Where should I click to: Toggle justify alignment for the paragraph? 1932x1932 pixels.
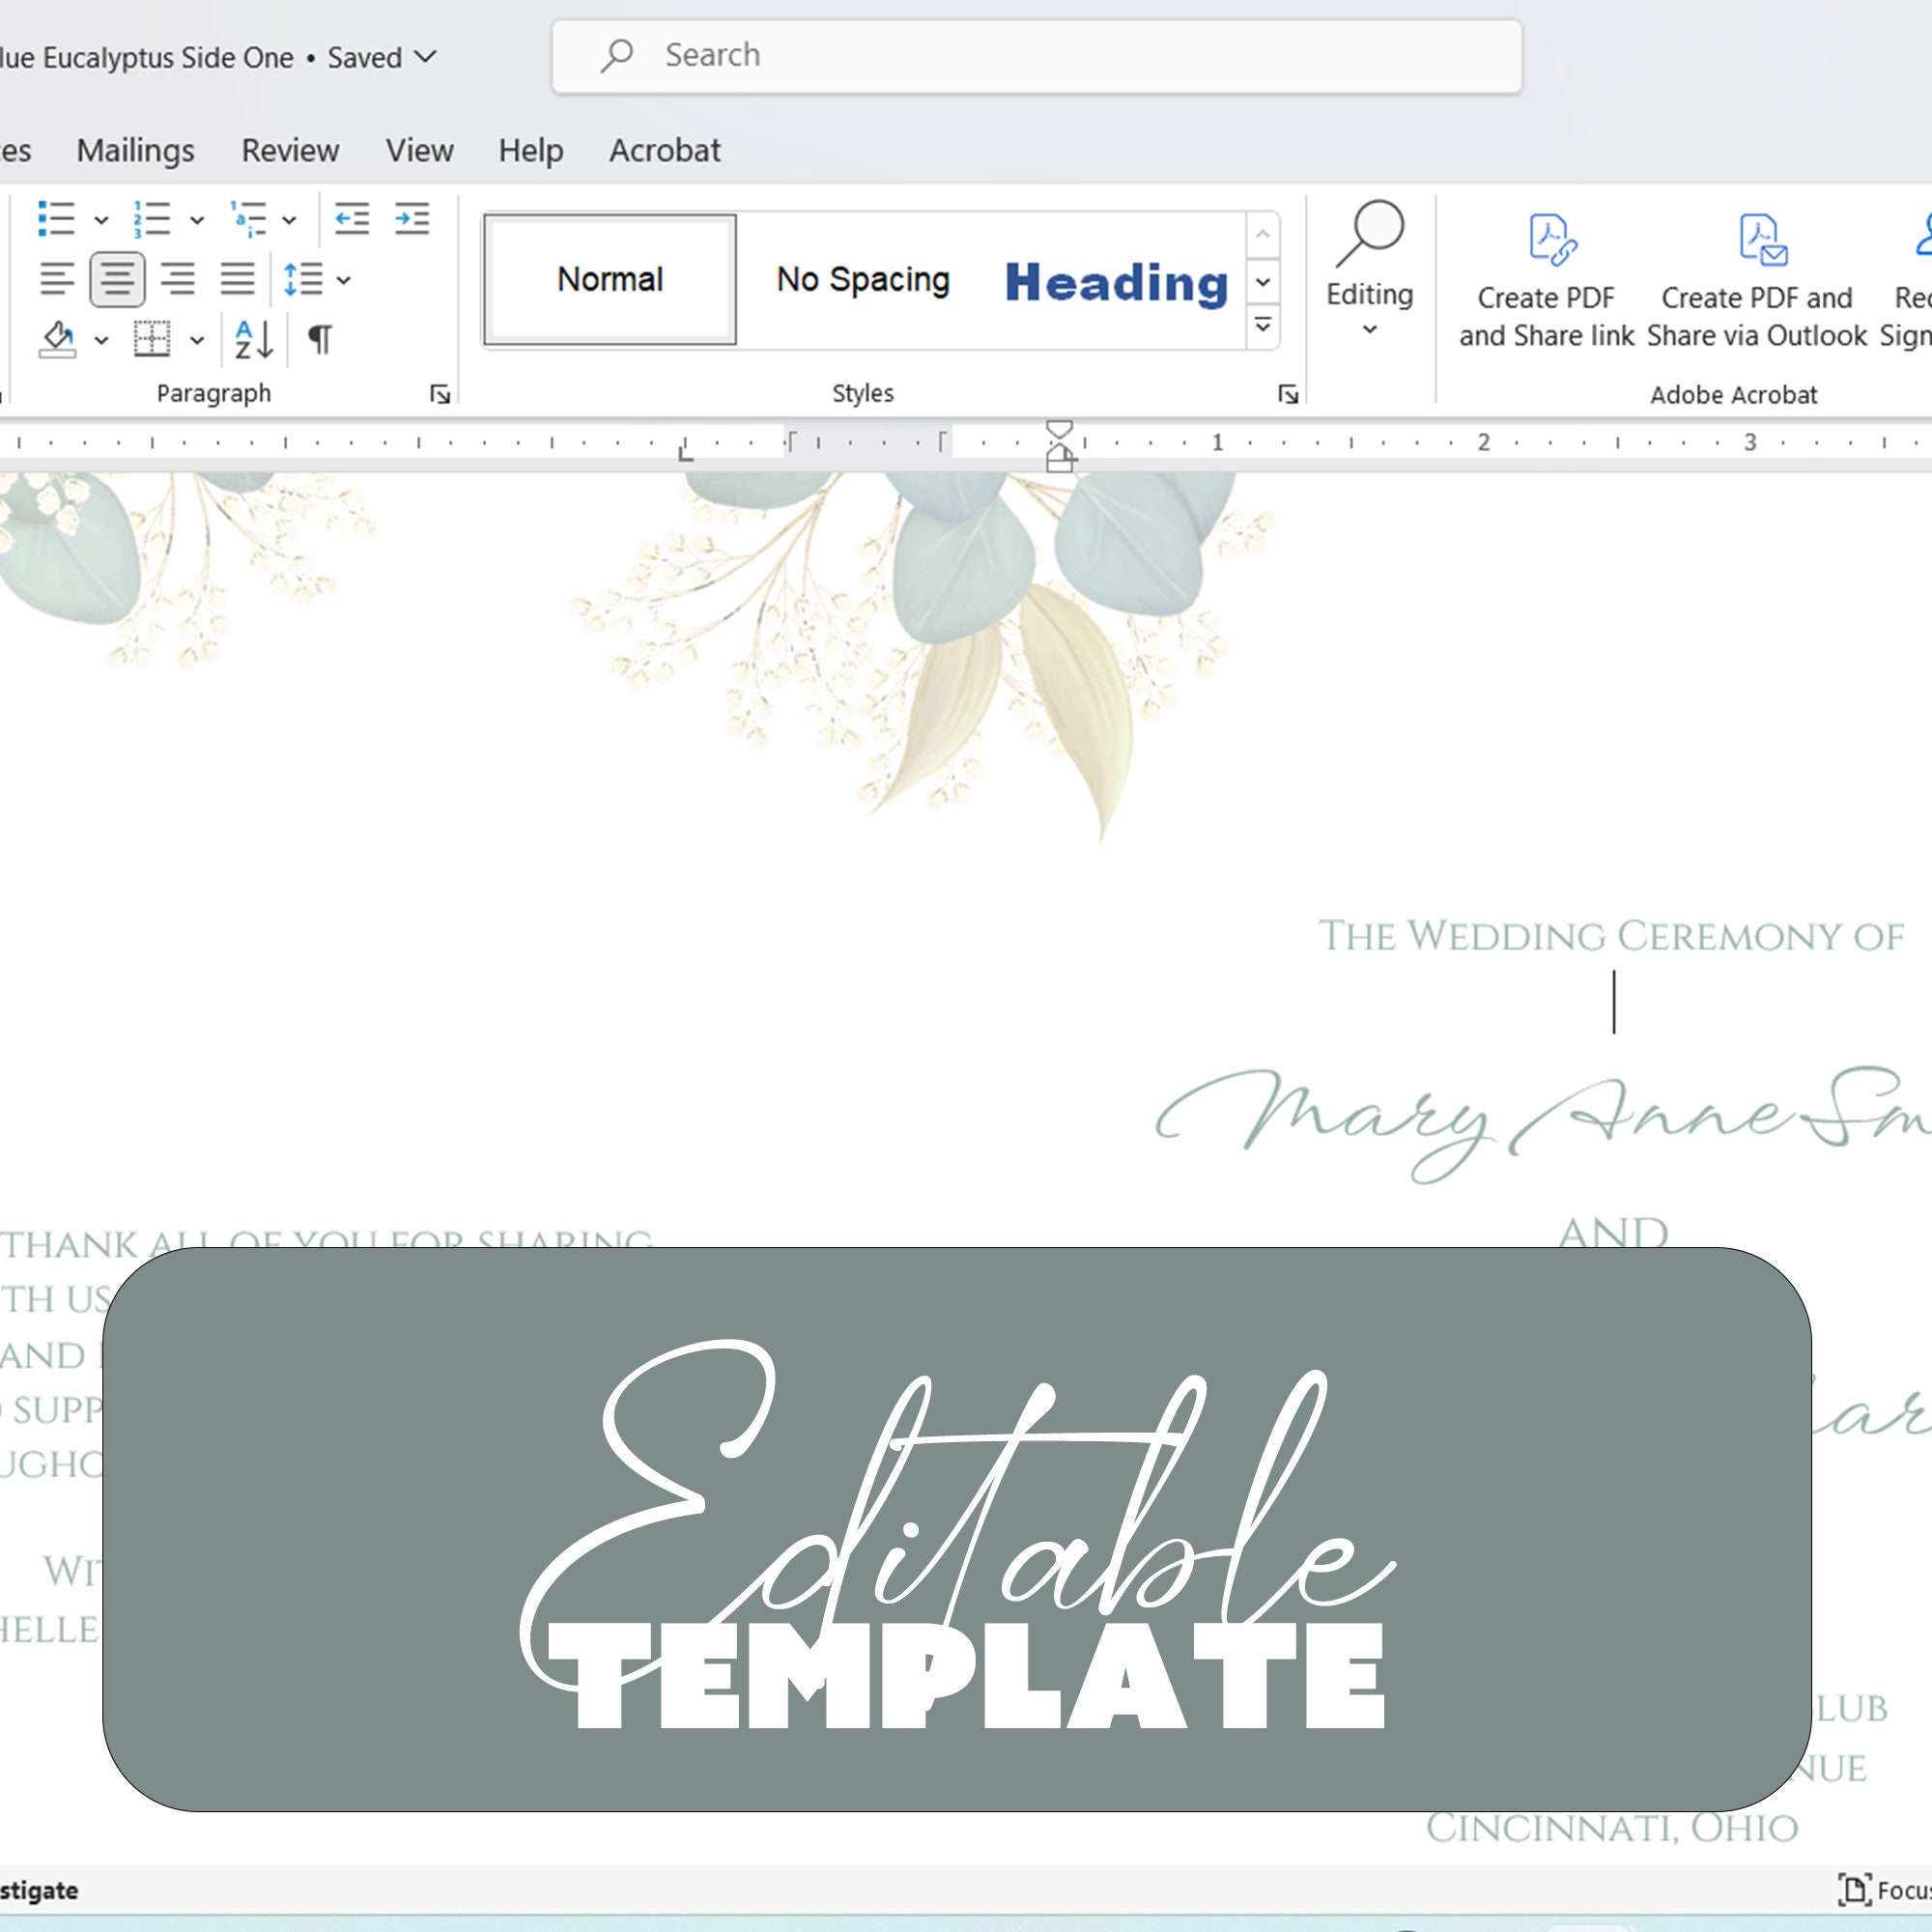237,280
